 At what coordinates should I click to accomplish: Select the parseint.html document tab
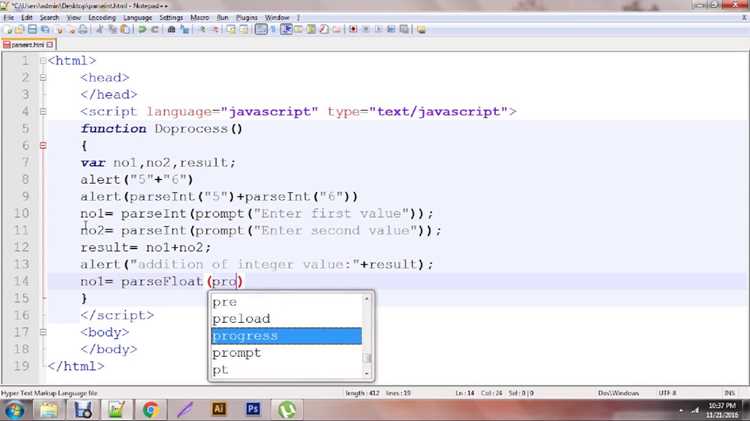pyautogui.click(x=27, y=44)
